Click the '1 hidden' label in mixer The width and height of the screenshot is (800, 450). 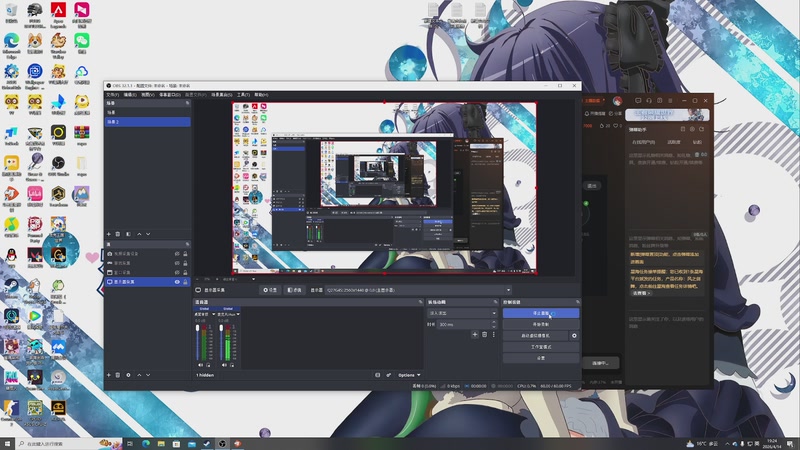[205, 375]
